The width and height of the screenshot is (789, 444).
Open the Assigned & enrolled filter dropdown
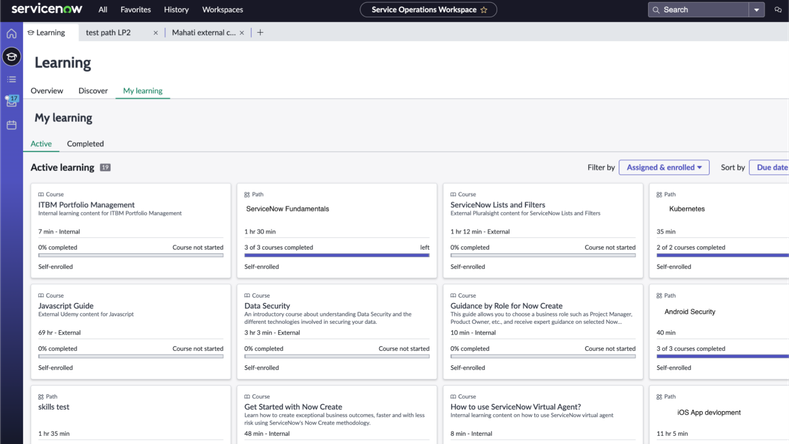pos(664,167)
